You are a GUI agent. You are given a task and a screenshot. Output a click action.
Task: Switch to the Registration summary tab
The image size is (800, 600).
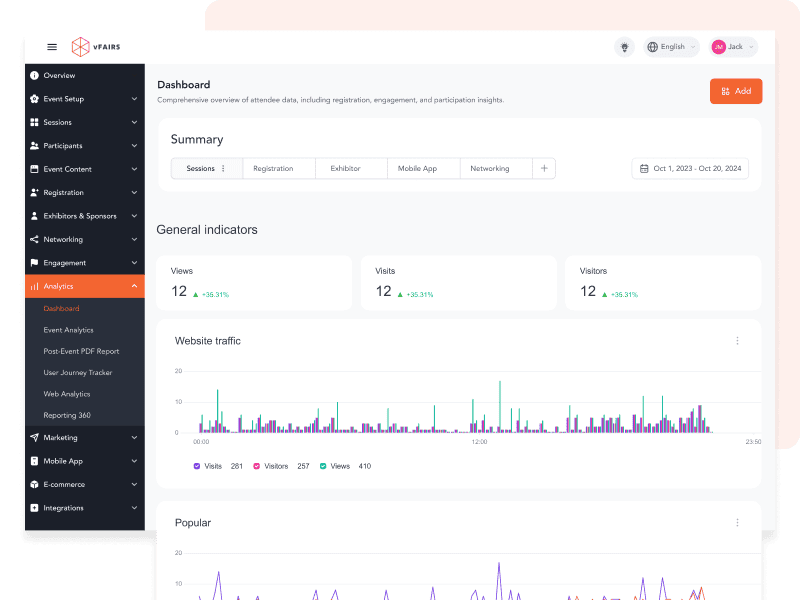coord(279,168)
